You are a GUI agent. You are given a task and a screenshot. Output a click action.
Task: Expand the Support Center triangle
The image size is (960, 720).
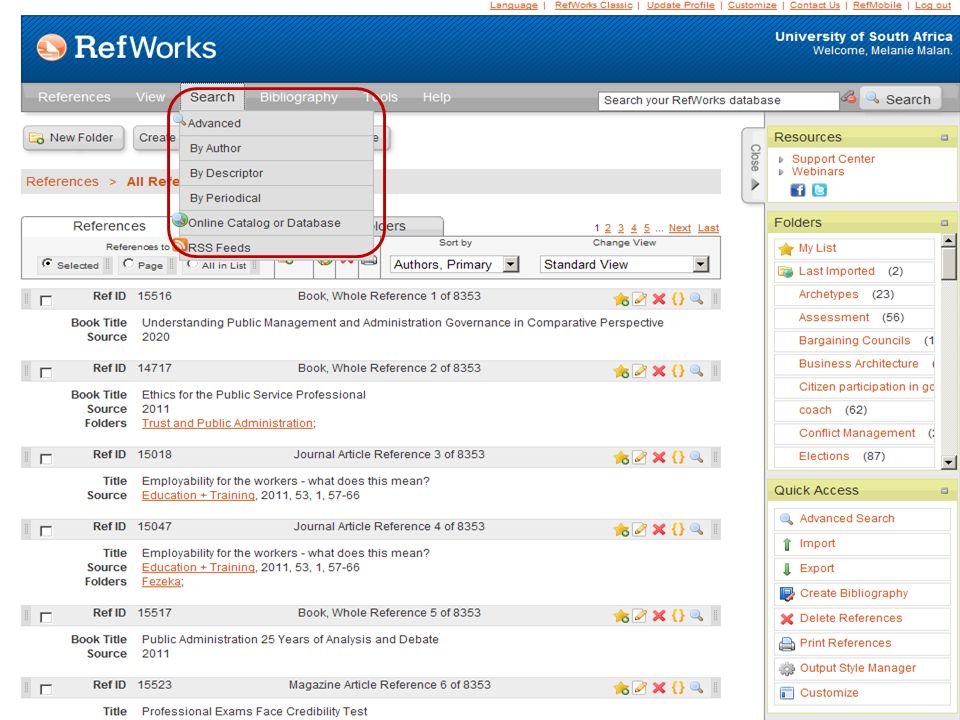tap(781, 160)
